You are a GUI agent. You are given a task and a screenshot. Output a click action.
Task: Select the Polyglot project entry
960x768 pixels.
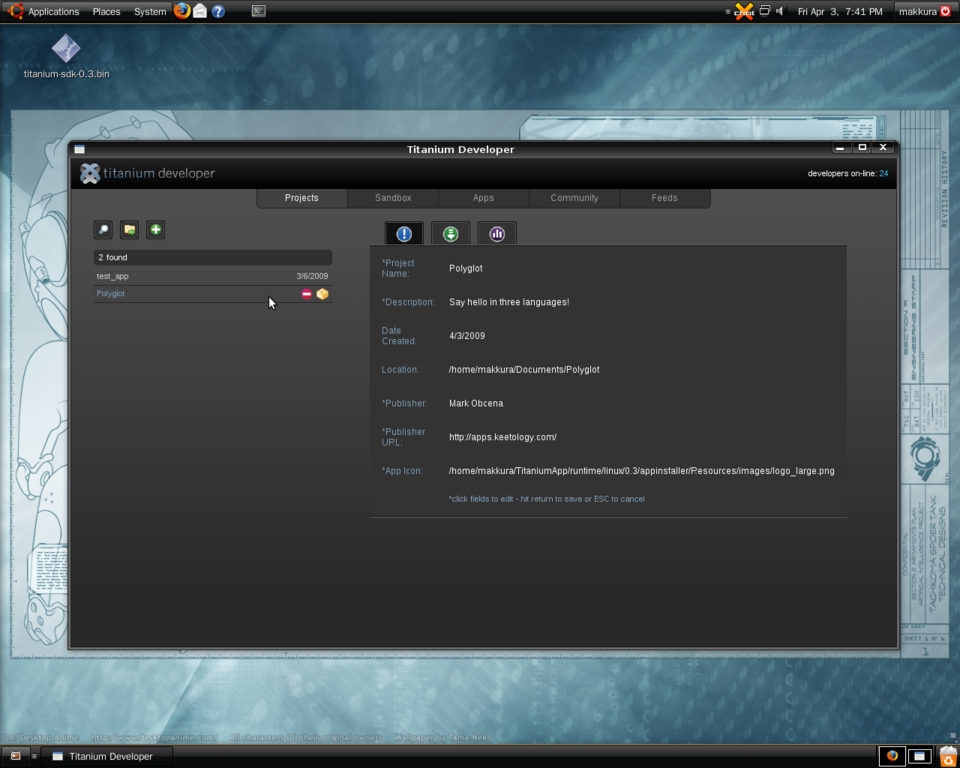pyautogui.click(x=110, y=293)
